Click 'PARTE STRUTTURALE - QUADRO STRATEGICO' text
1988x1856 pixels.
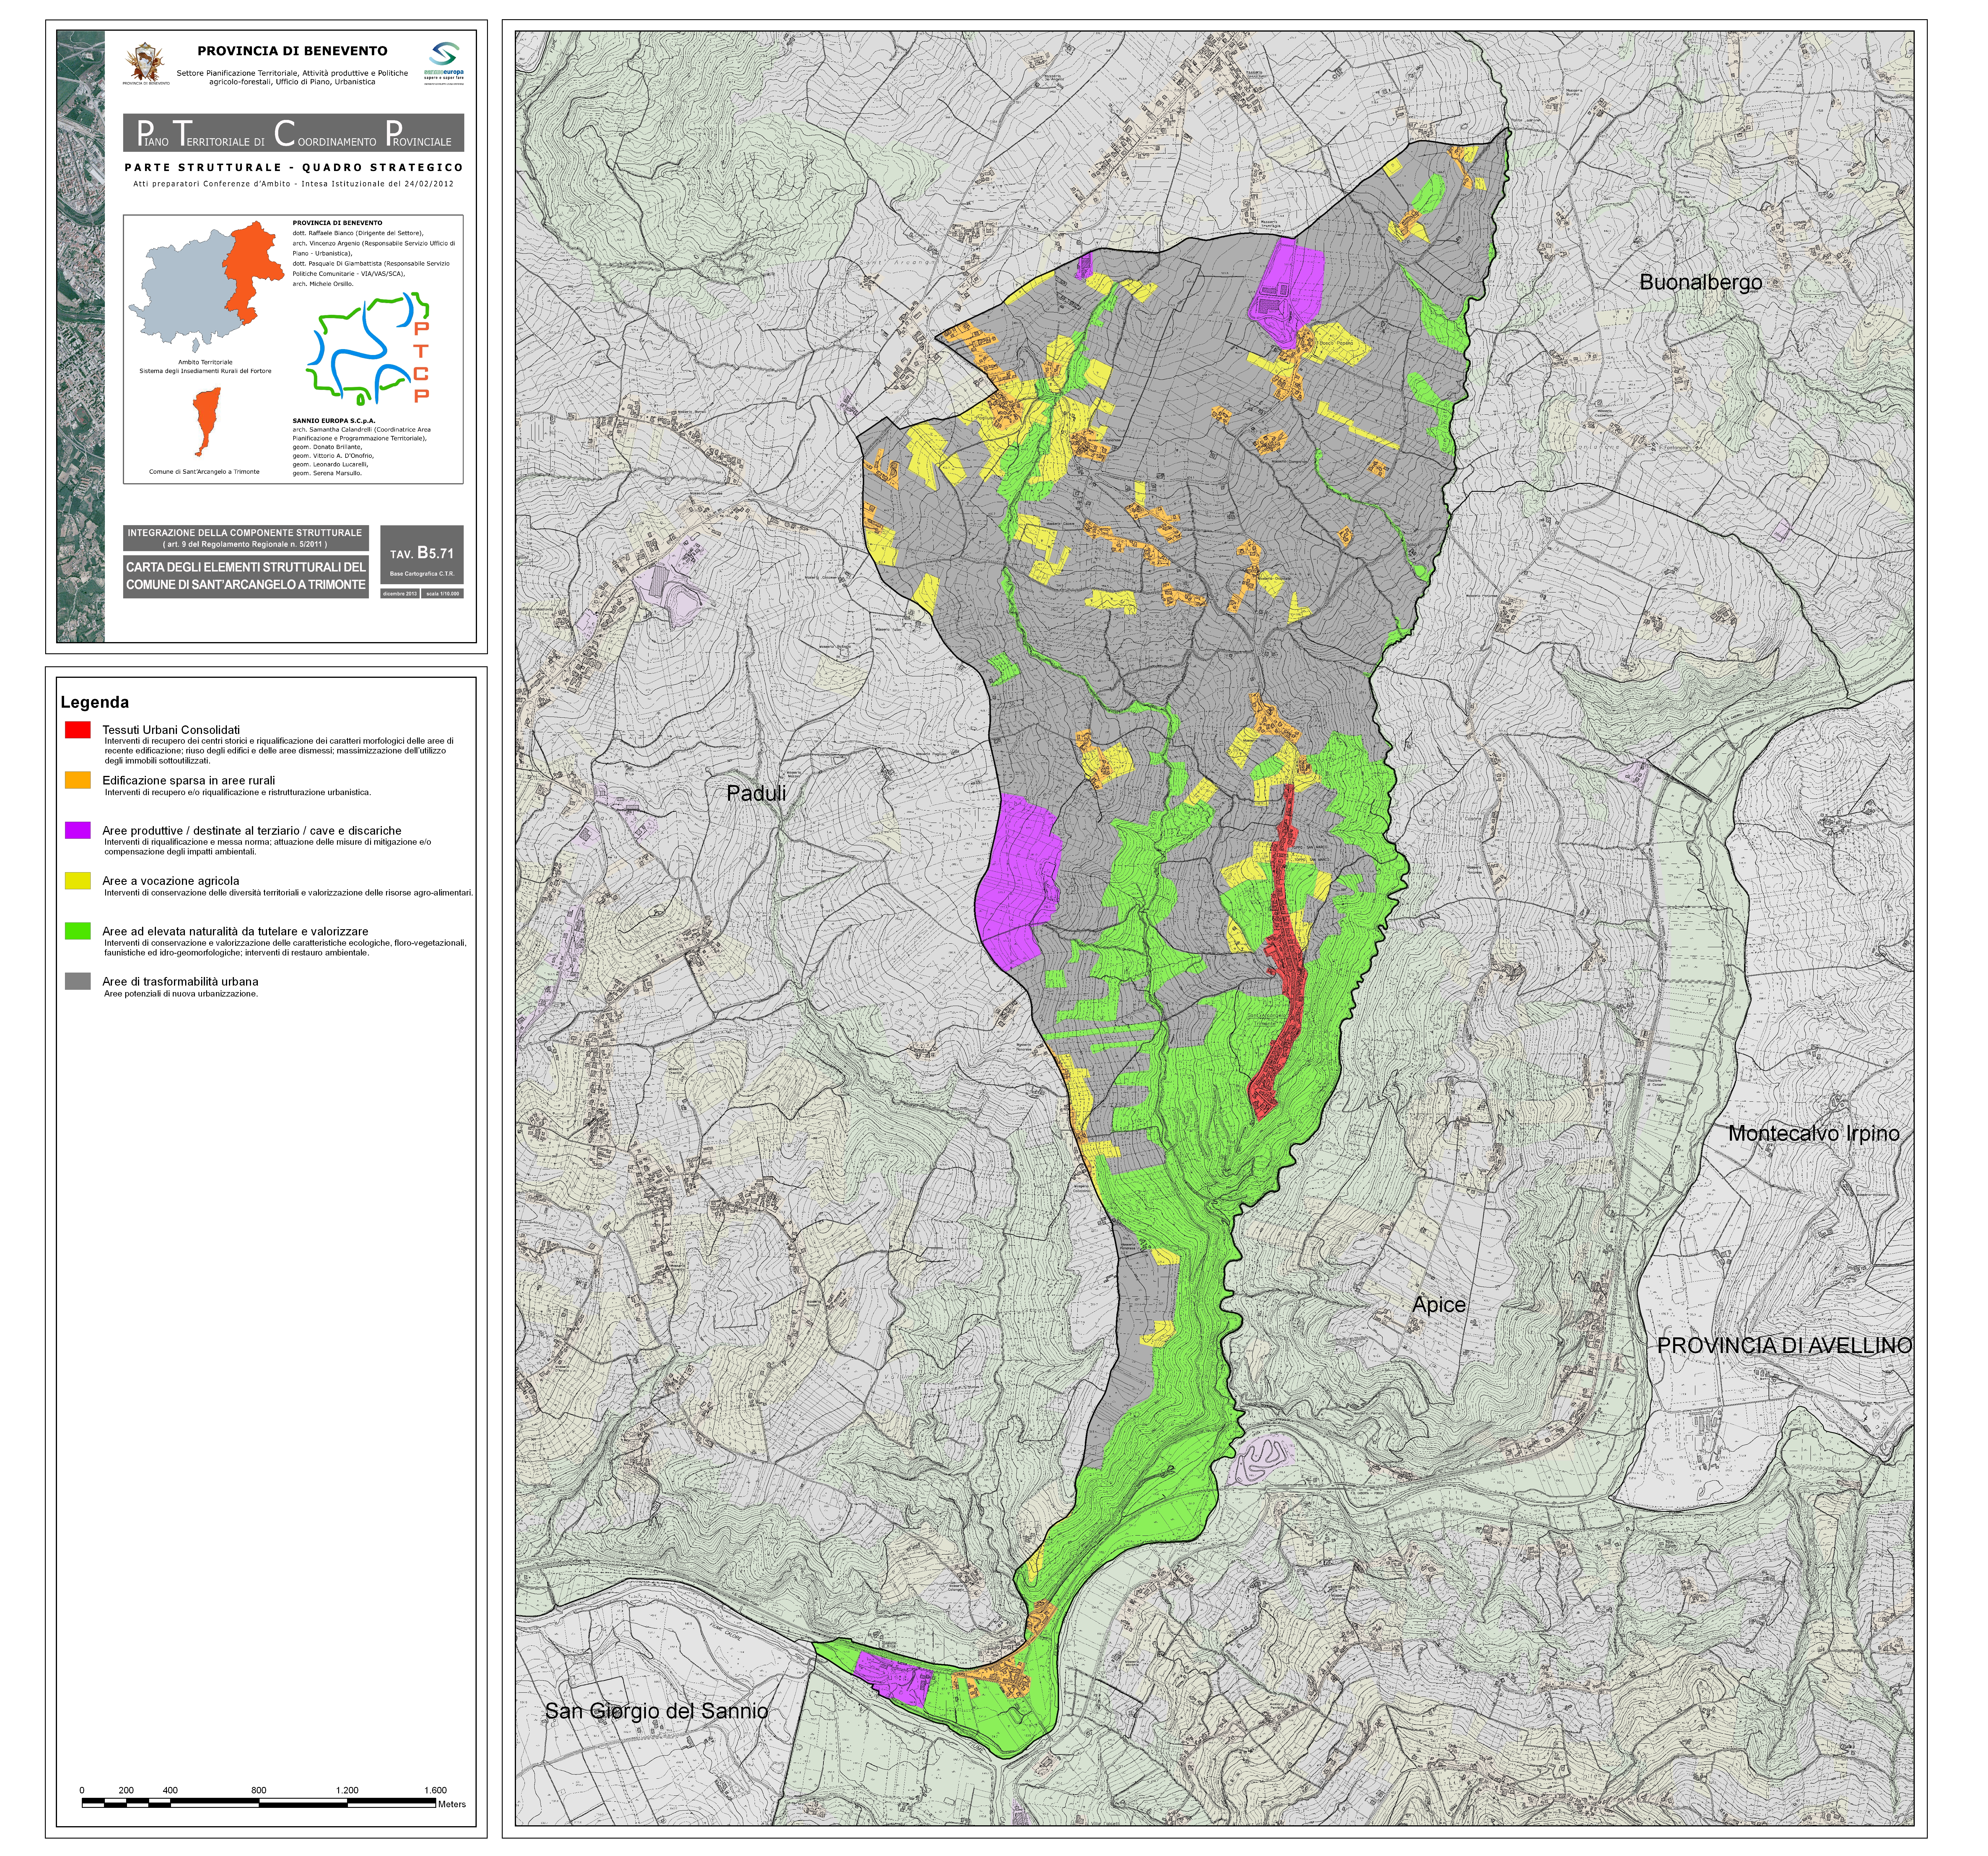[294, 168]
